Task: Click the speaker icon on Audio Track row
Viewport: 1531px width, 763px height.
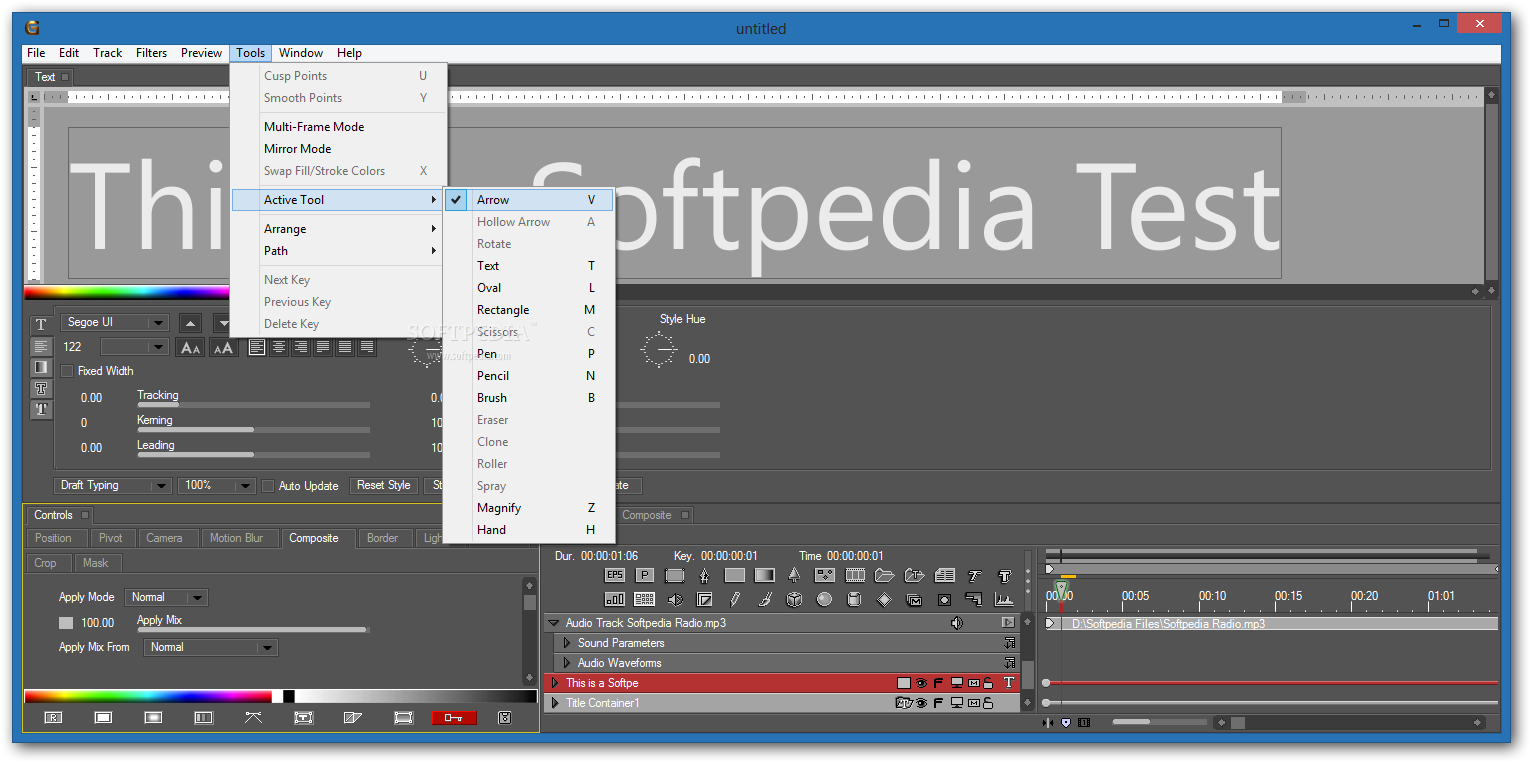Action: (956, 623)
